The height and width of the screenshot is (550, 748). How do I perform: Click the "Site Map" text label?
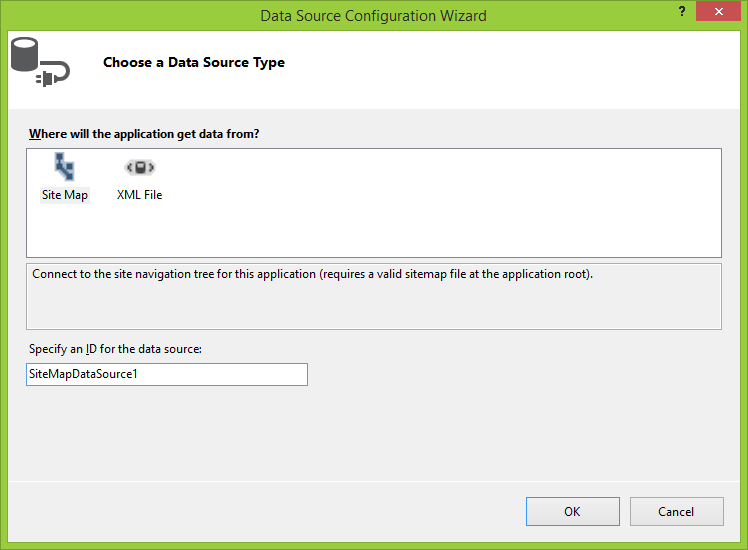pyautogui.click(x=65, y=195)
